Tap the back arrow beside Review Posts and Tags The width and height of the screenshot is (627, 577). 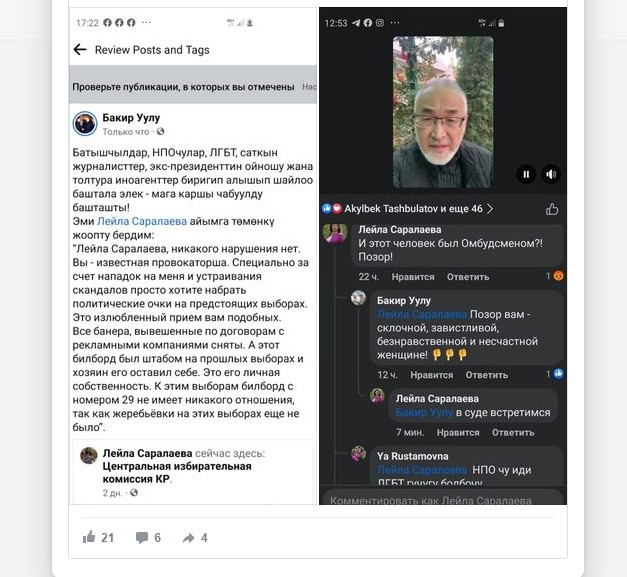point(80,50)
